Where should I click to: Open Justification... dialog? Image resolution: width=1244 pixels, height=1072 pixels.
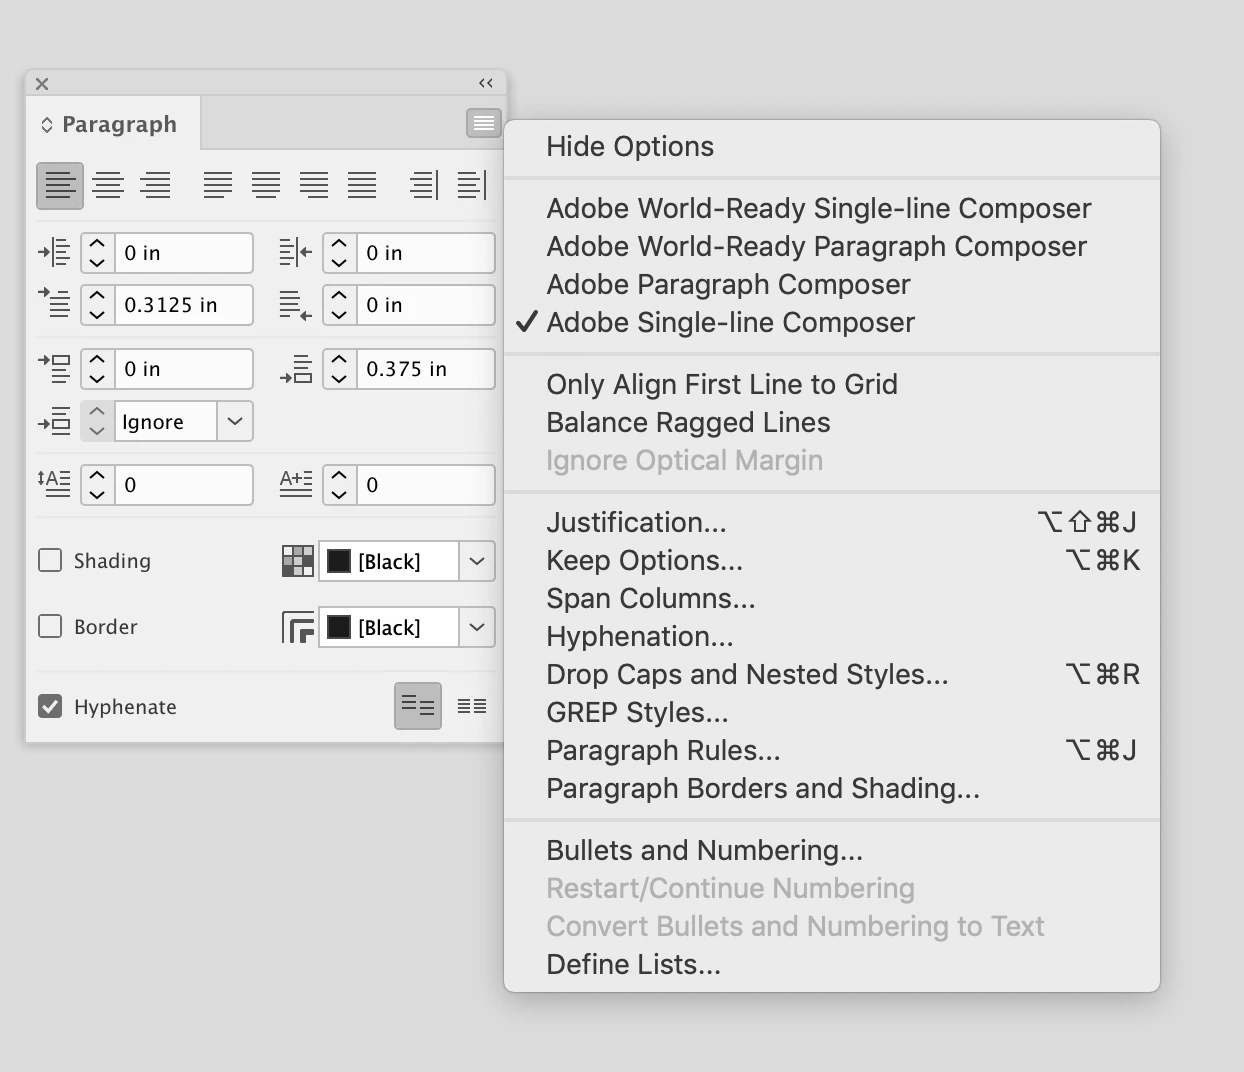point(831,522)
